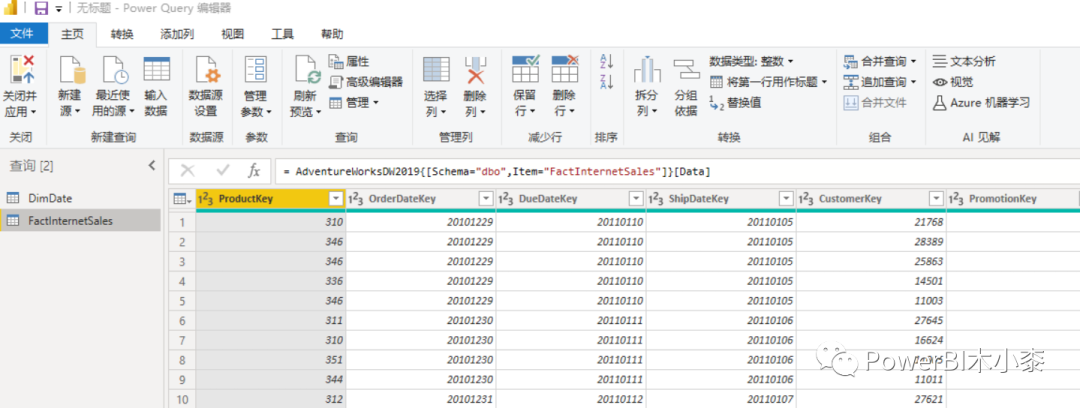
Task: Collapse the Queries pane chevron
Action: point(152,165)
